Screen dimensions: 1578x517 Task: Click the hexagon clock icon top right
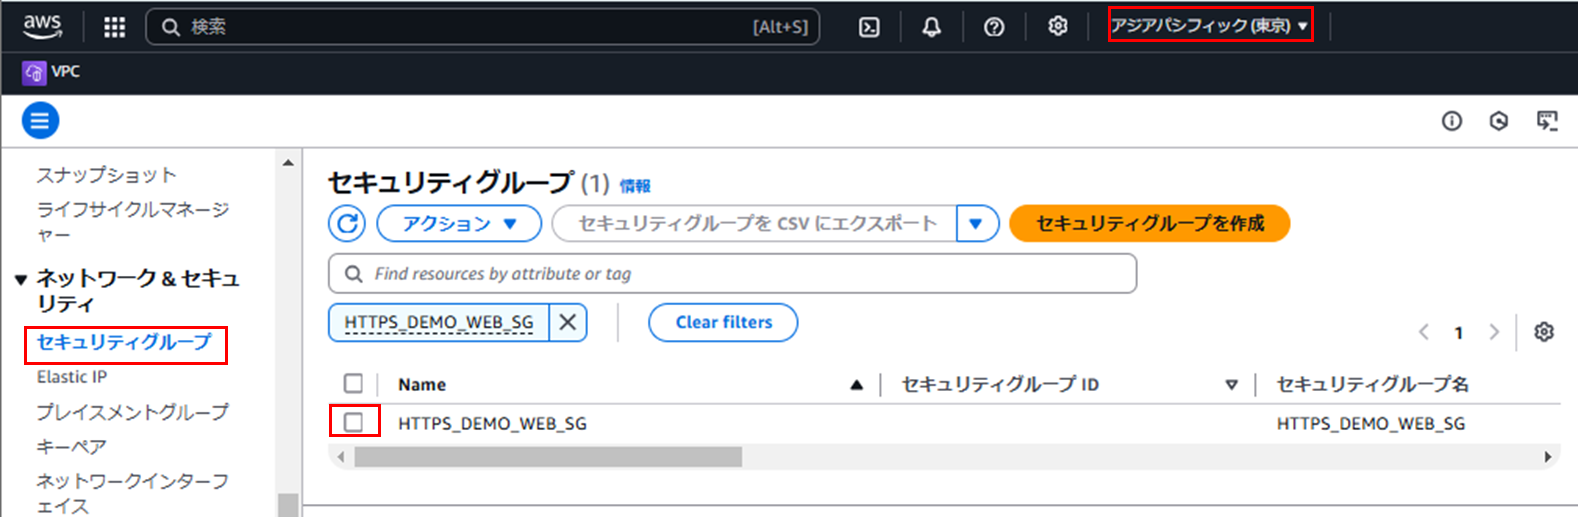[1499, 121]
